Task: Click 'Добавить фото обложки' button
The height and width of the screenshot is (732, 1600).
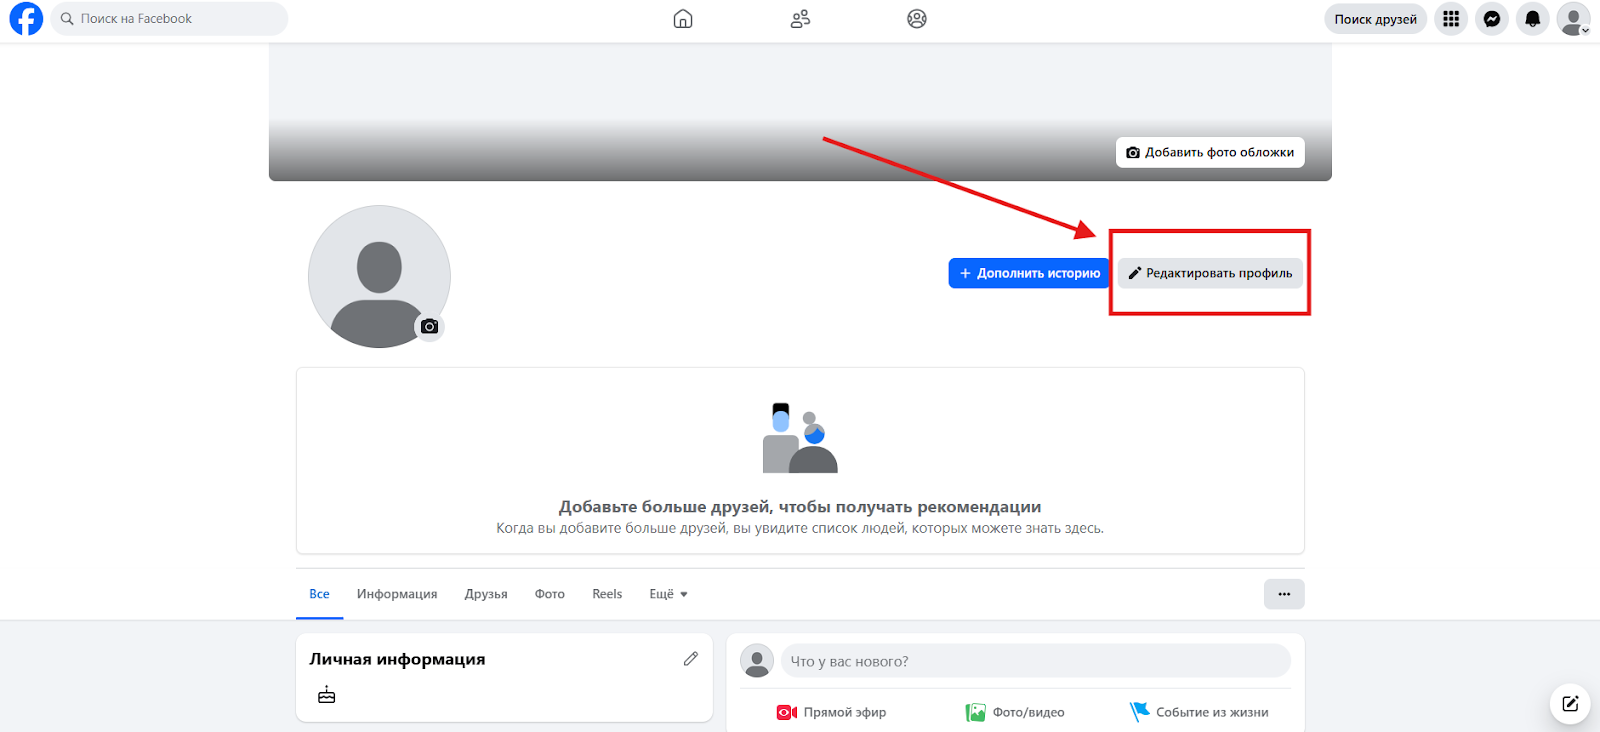Action: (x=1210, y=152)
